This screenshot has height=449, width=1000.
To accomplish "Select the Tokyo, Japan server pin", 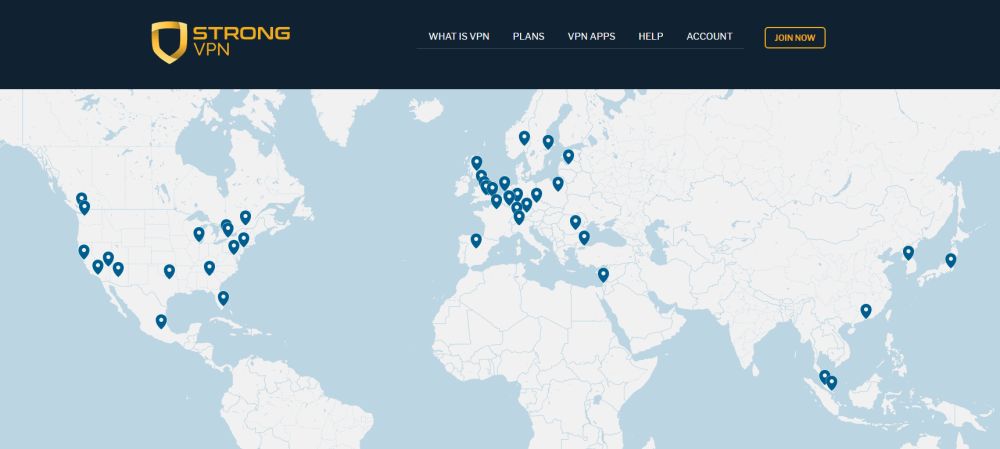I will 951,260.
